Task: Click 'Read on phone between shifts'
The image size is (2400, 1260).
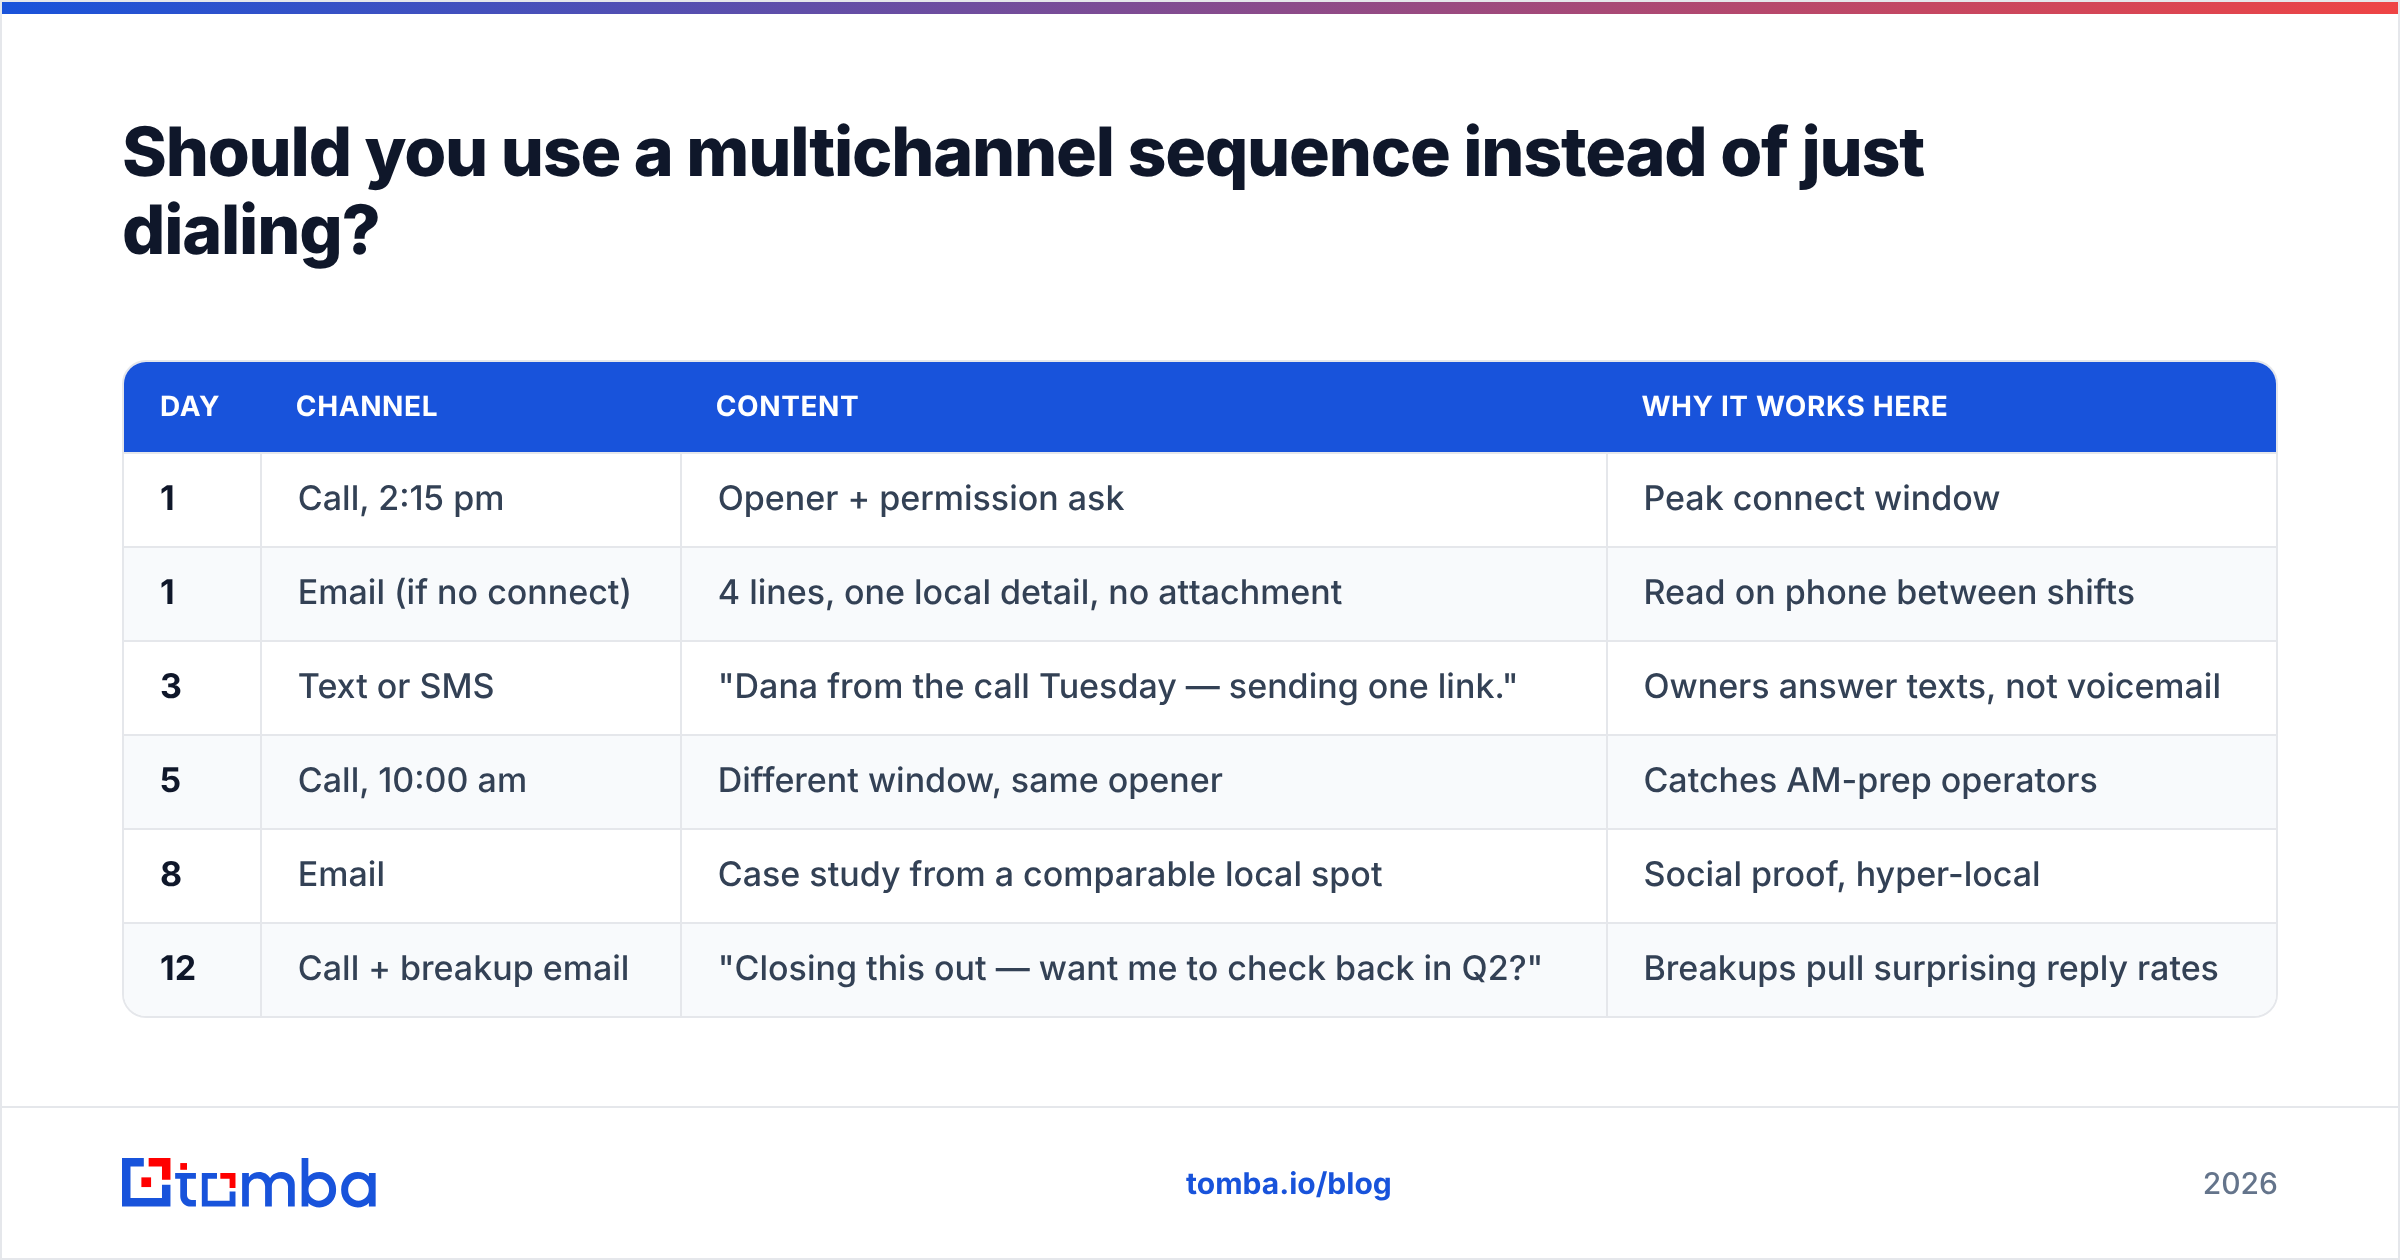Action: [1888, 592]
